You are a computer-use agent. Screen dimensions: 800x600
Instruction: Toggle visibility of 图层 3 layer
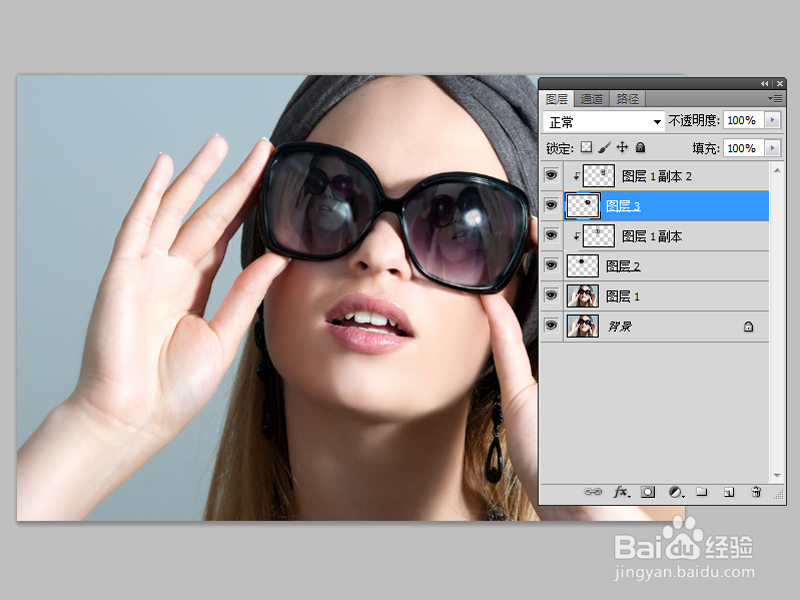point(552,206)
